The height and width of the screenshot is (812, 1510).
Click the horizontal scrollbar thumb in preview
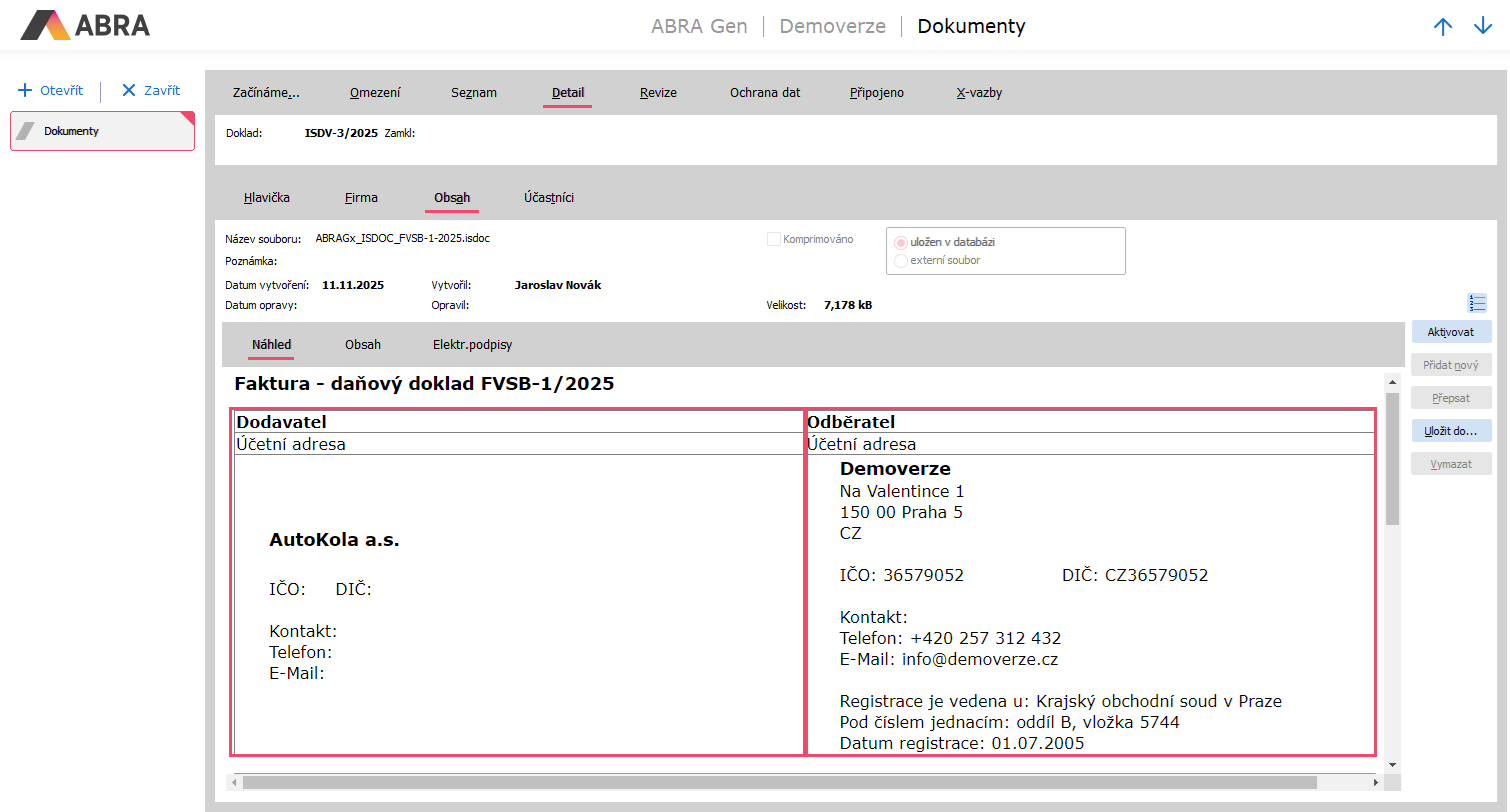[779, 783]
